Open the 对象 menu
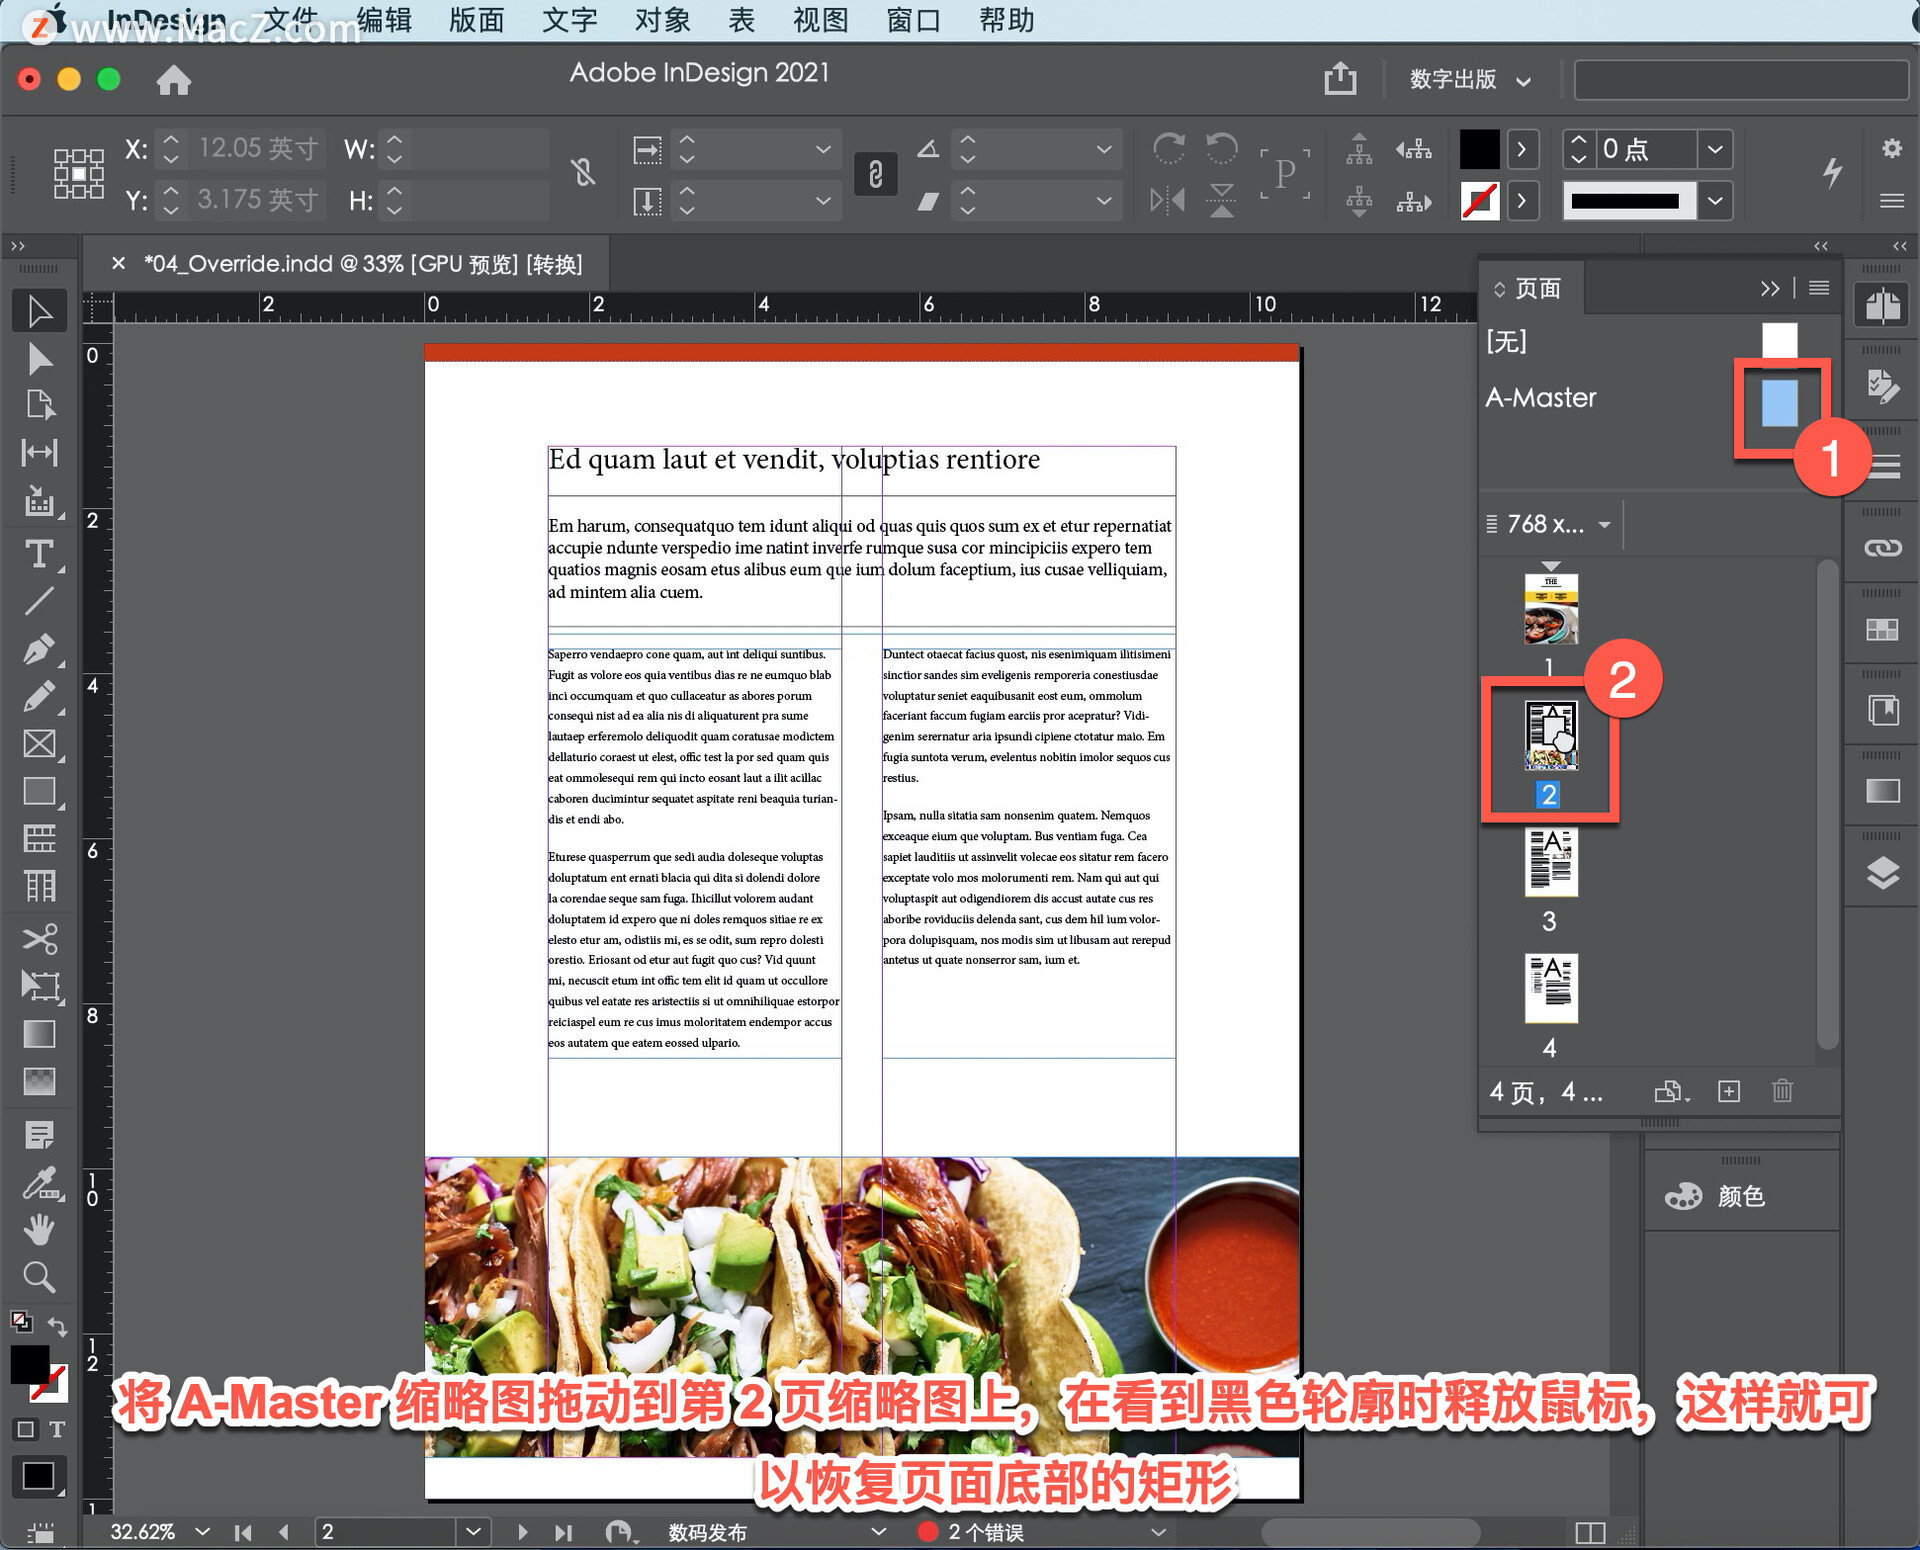This screenshot has height=1550, width=1920. click(662, 20)
